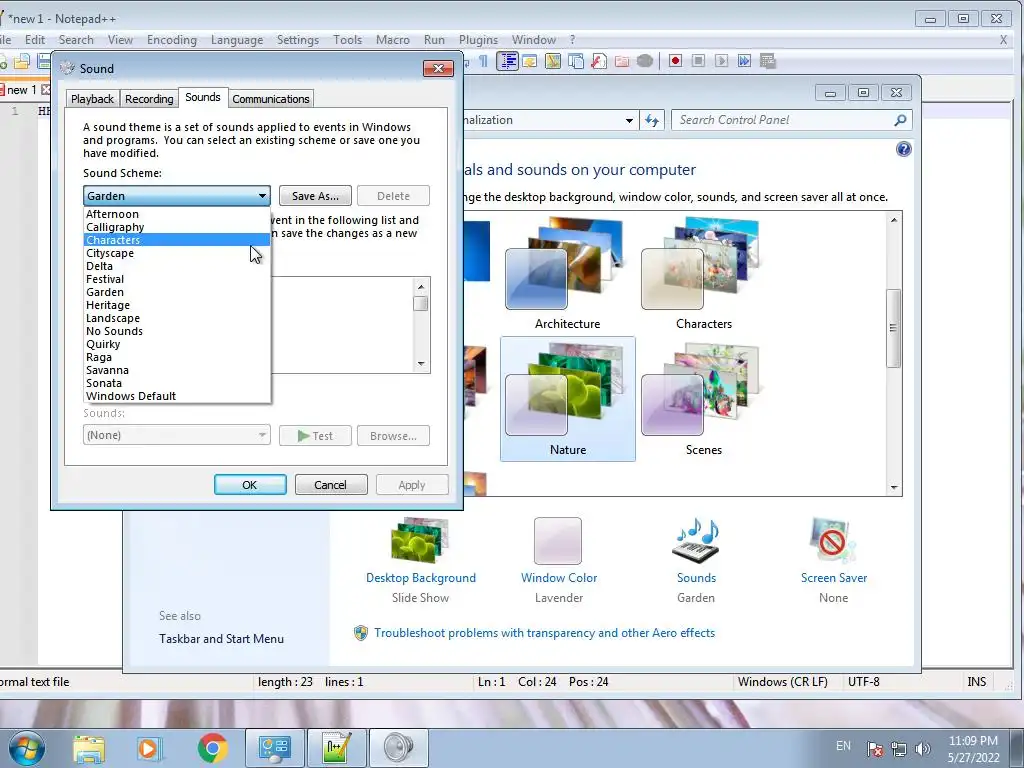Confirm the Sound dialog with OK
Screen dimensions: 1024x768
(x=250, y=485)
